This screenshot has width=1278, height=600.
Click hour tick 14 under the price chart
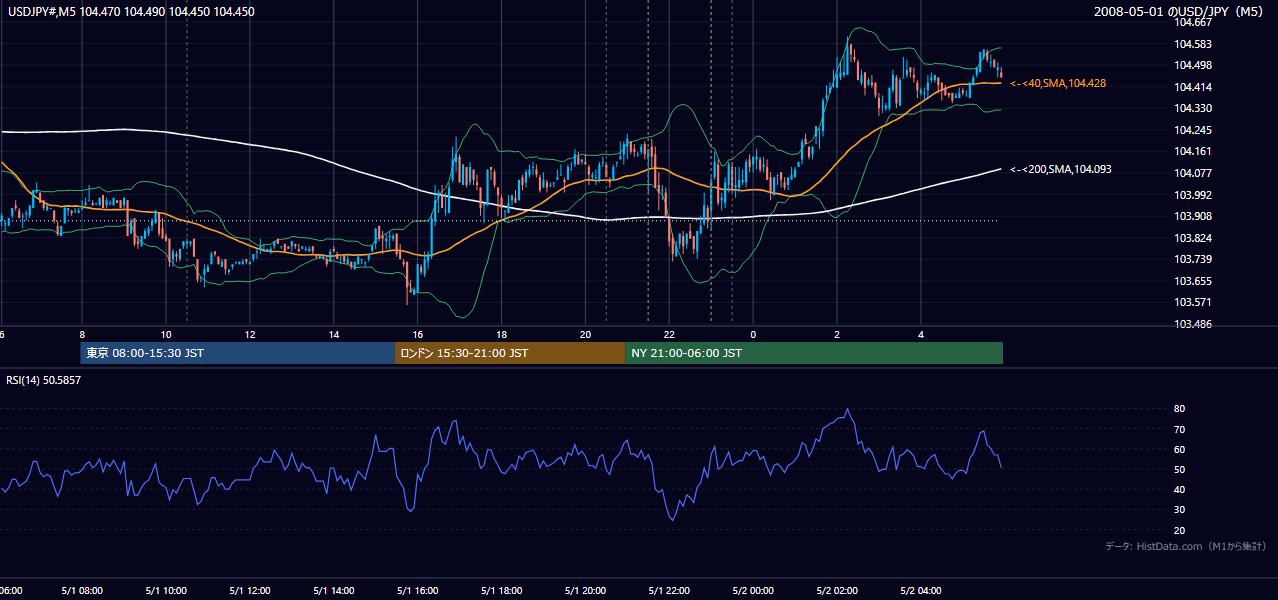334,334
